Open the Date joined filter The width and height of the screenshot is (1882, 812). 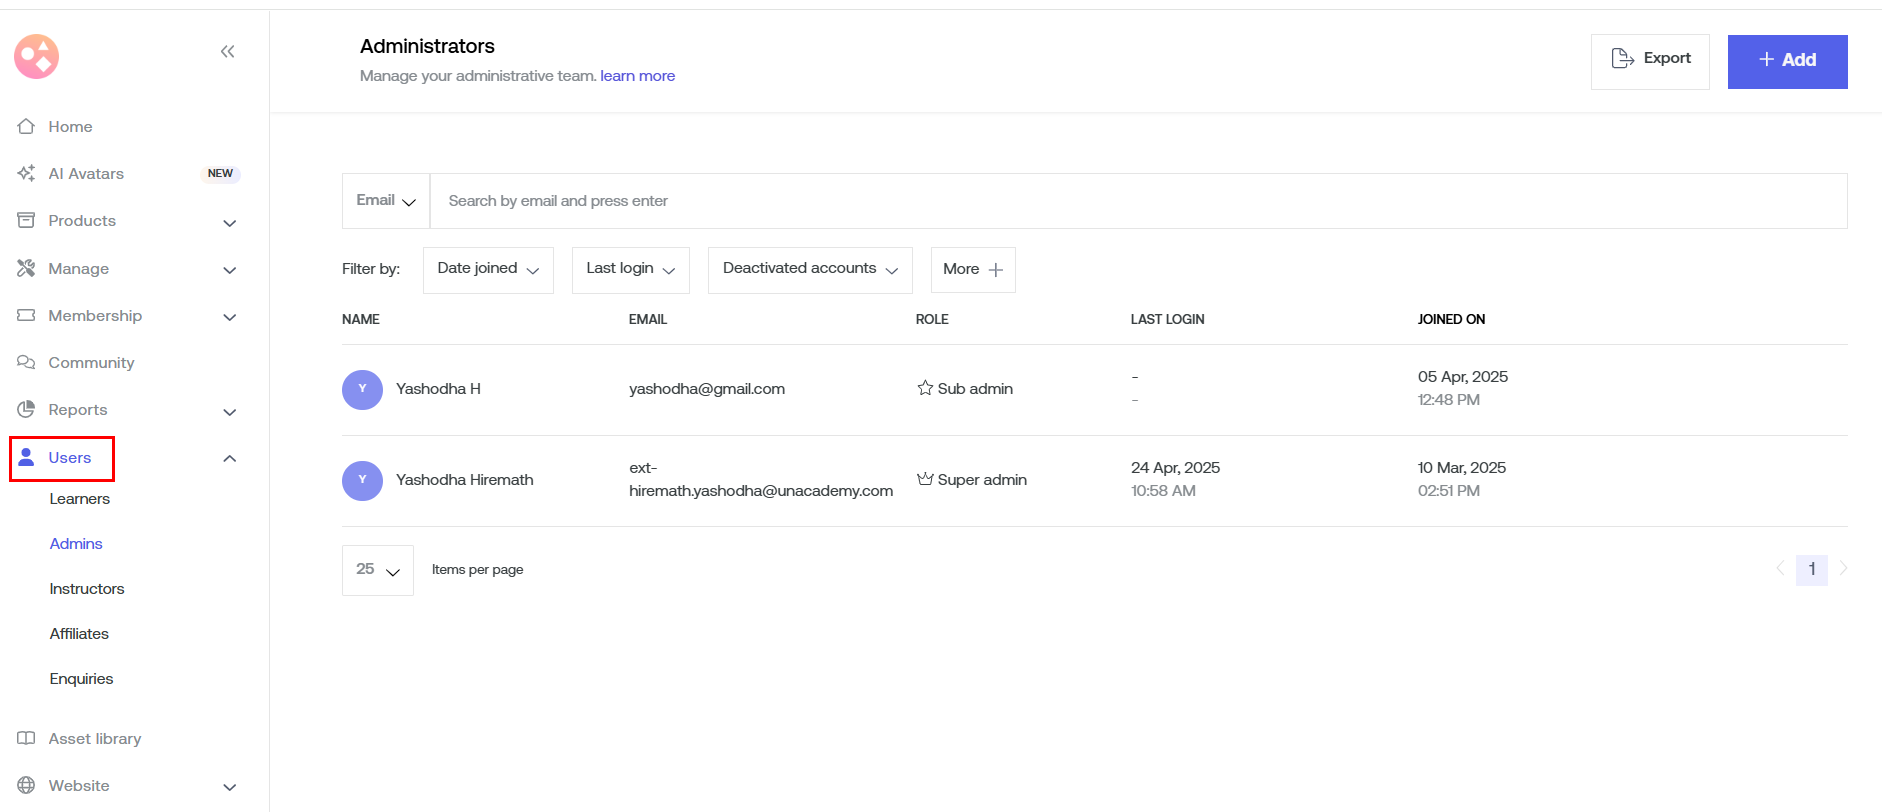(488, 270)
